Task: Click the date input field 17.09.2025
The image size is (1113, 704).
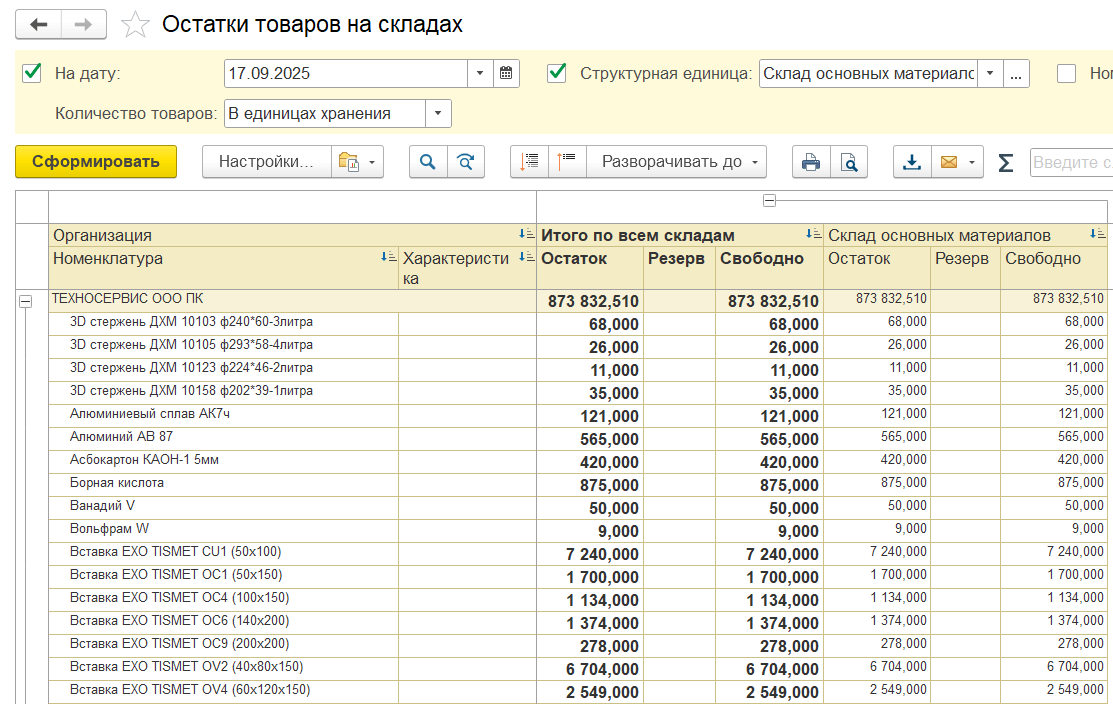Action: tap(345, 73)
